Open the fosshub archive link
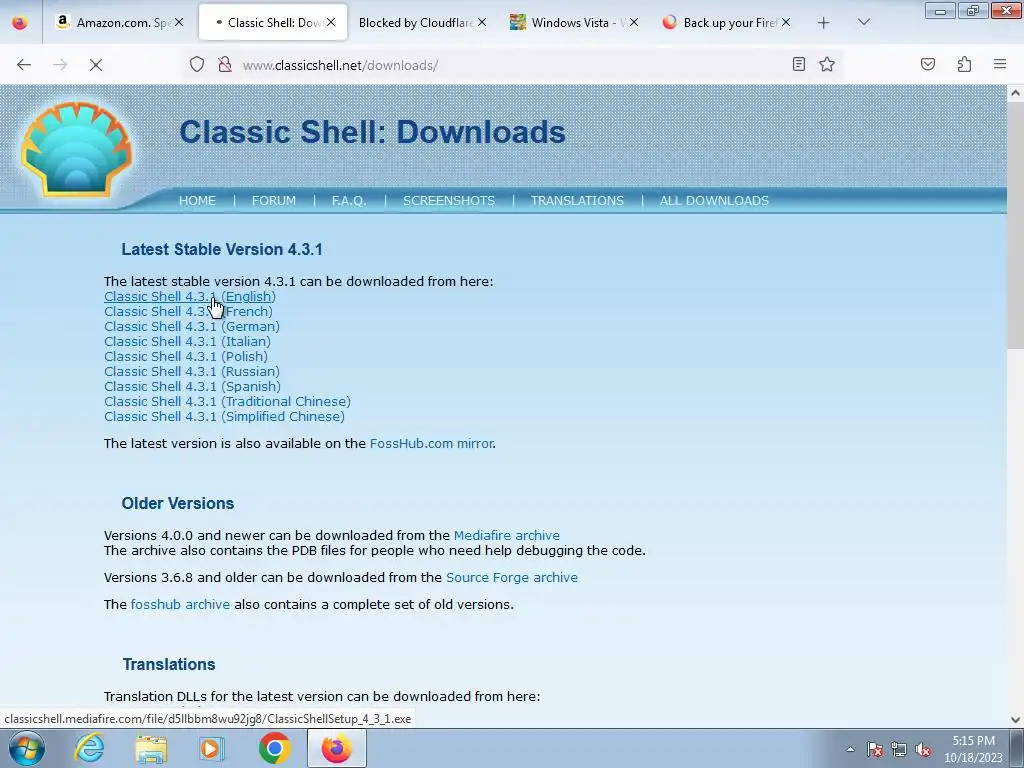1024x768 pixels. [x=180, y=605]
